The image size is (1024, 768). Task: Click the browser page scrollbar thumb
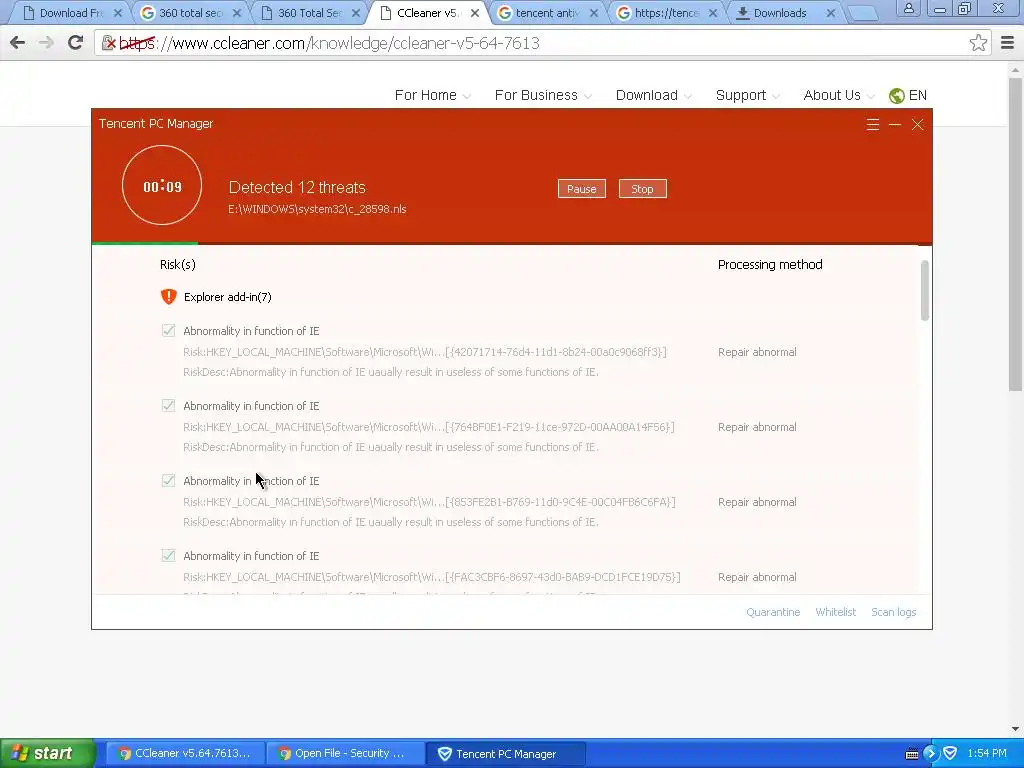pyautogui.click(x=1015, y=234)
